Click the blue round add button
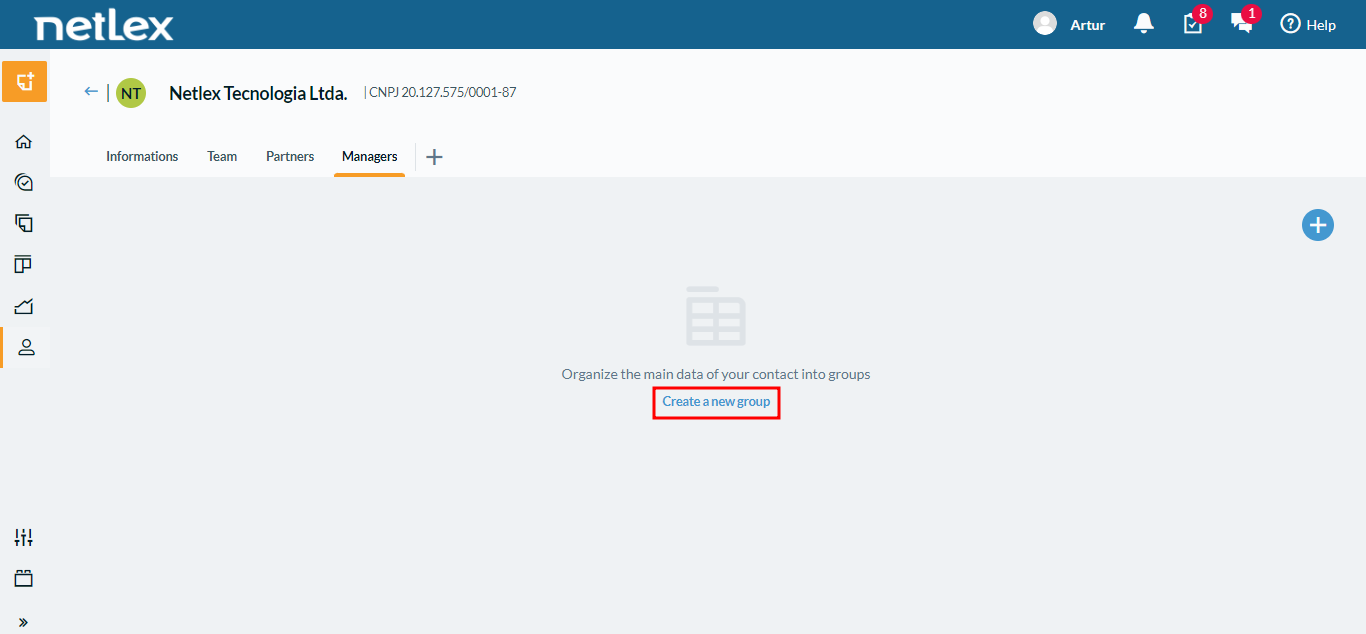Viewport: 1366px width, 634px height. (x=1318, y=225)
